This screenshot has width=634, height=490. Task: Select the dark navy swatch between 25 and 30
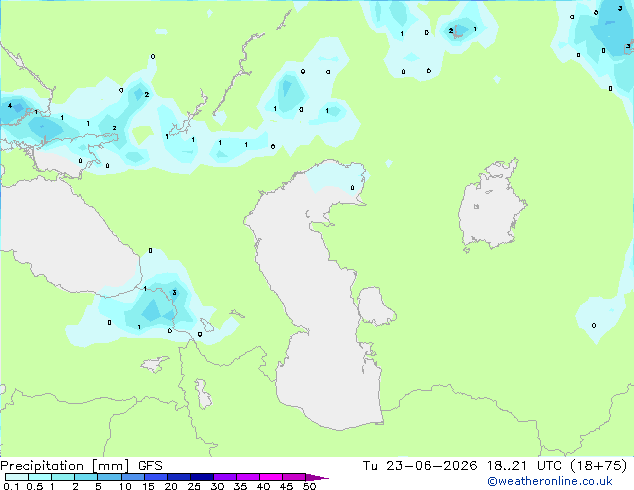click(x=202, y=477)
